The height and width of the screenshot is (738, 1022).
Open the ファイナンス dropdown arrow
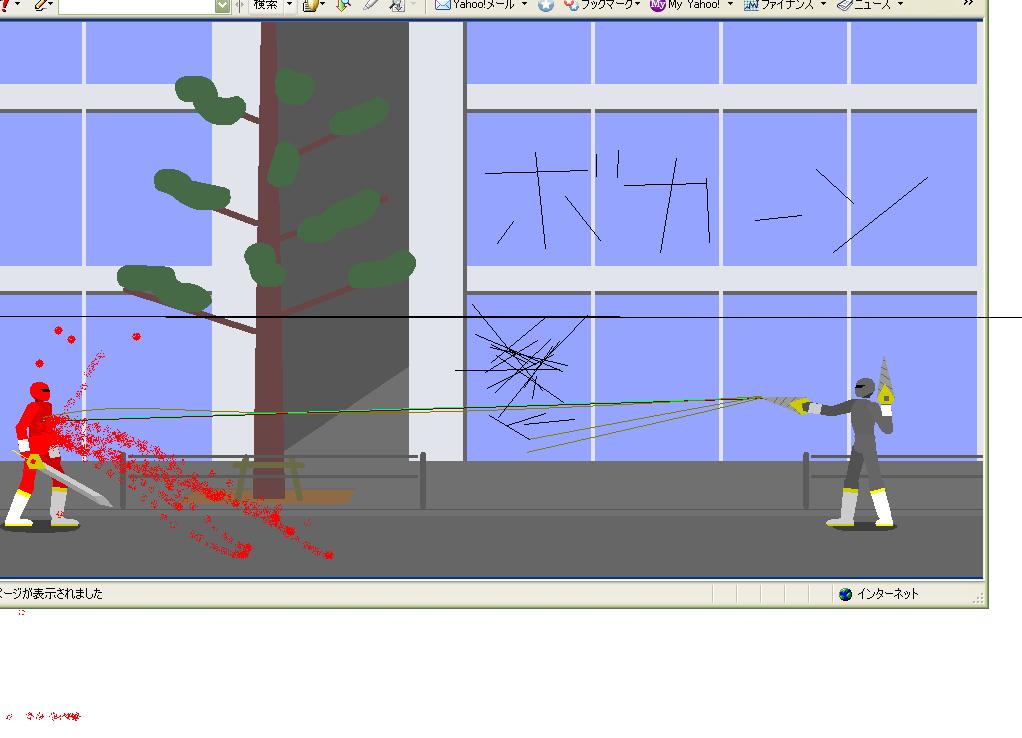823,5
